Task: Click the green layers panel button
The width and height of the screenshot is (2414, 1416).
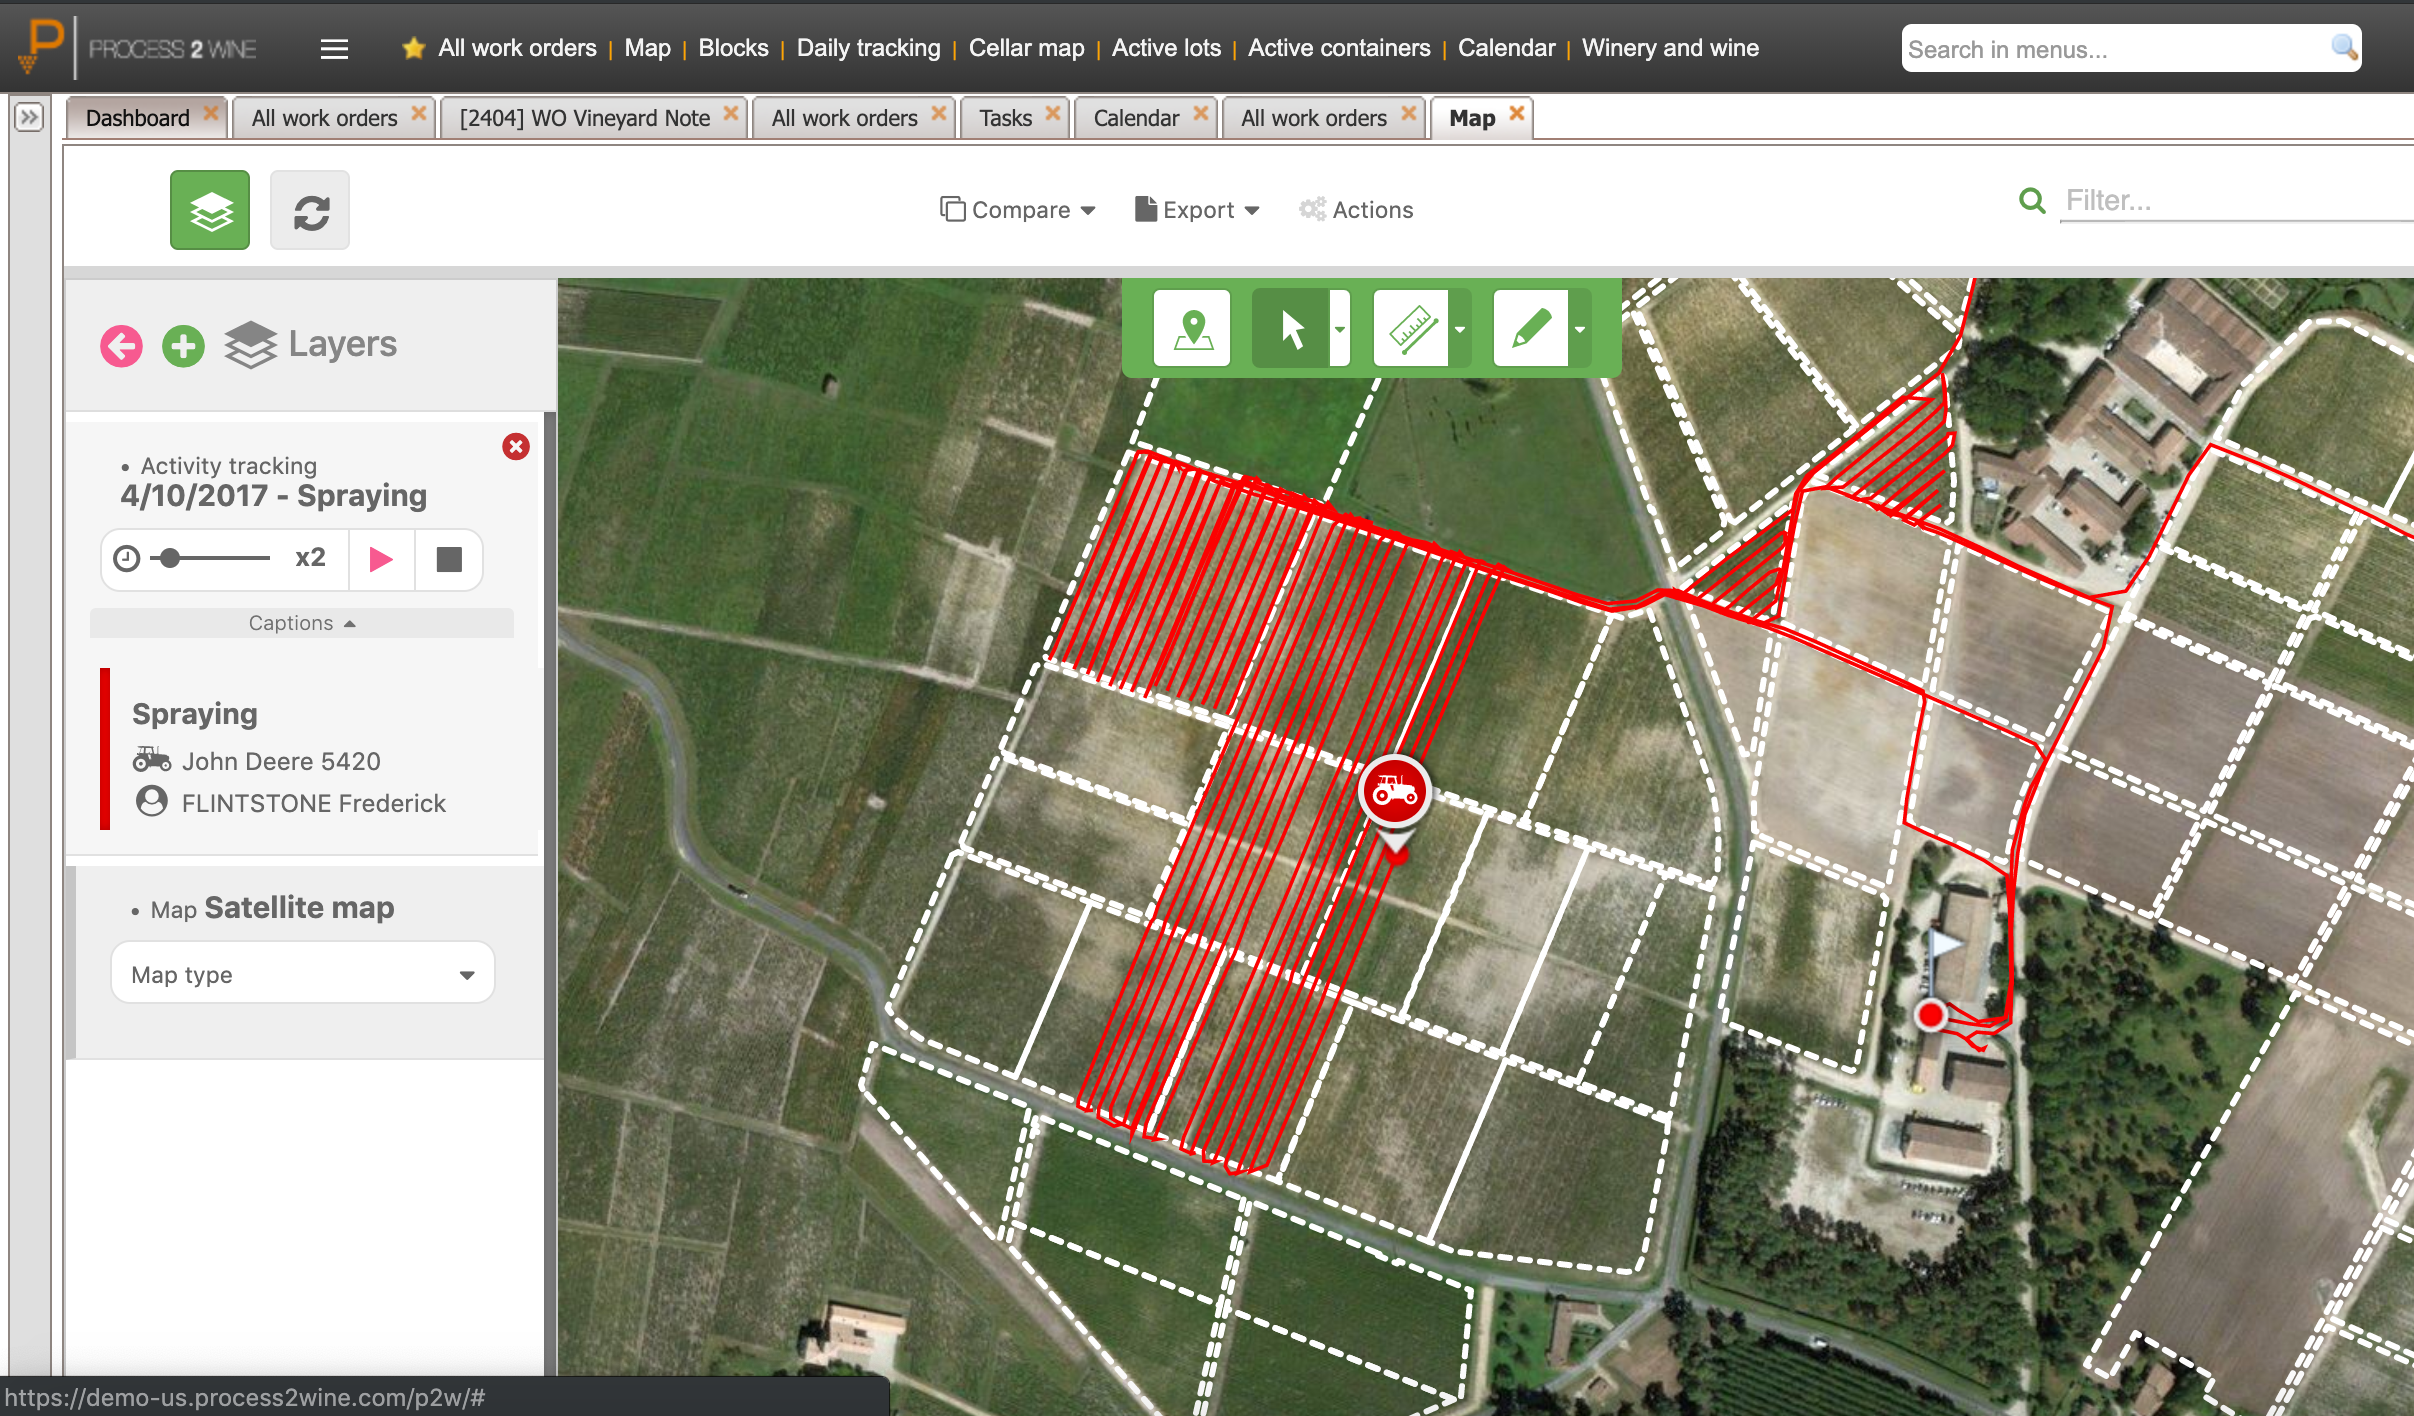Action: pos(209,210)
